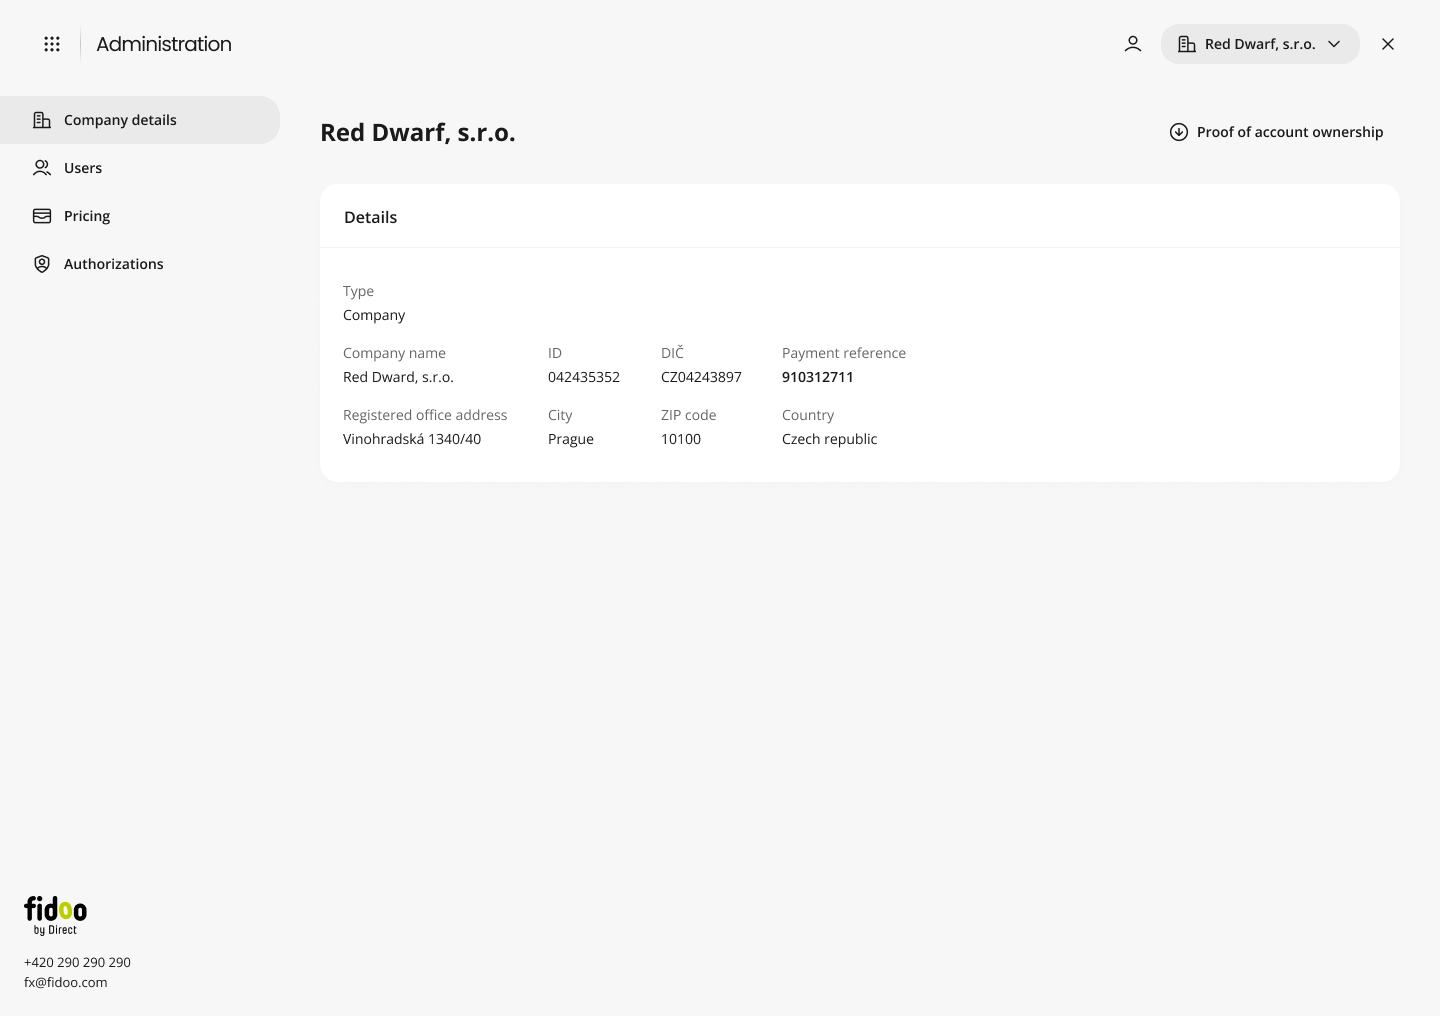Screen dimensions: 1440x1016
Task: Close the Administration panel
Action: [1388, 44]
